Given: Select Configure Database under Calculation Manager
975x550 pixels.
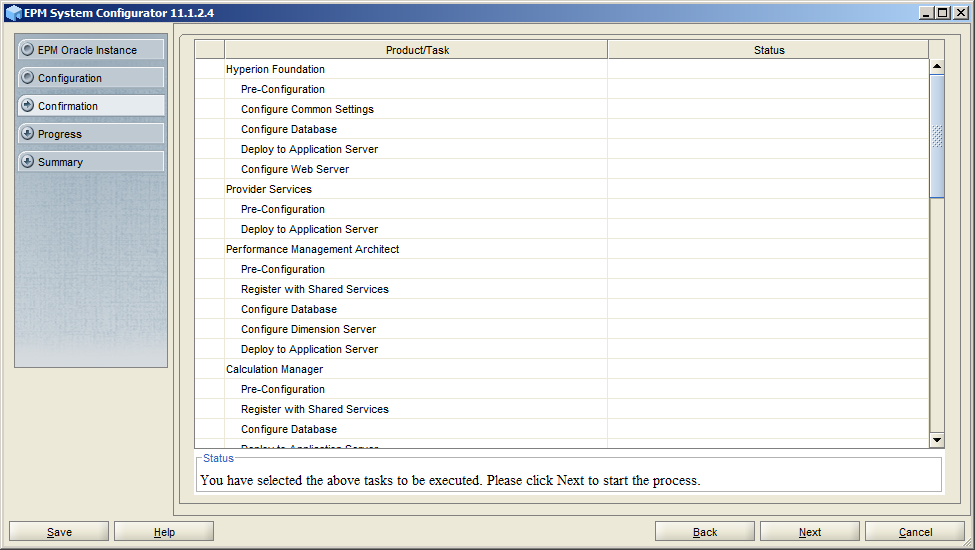Looking at the screenshot, I should pos(562,429).
